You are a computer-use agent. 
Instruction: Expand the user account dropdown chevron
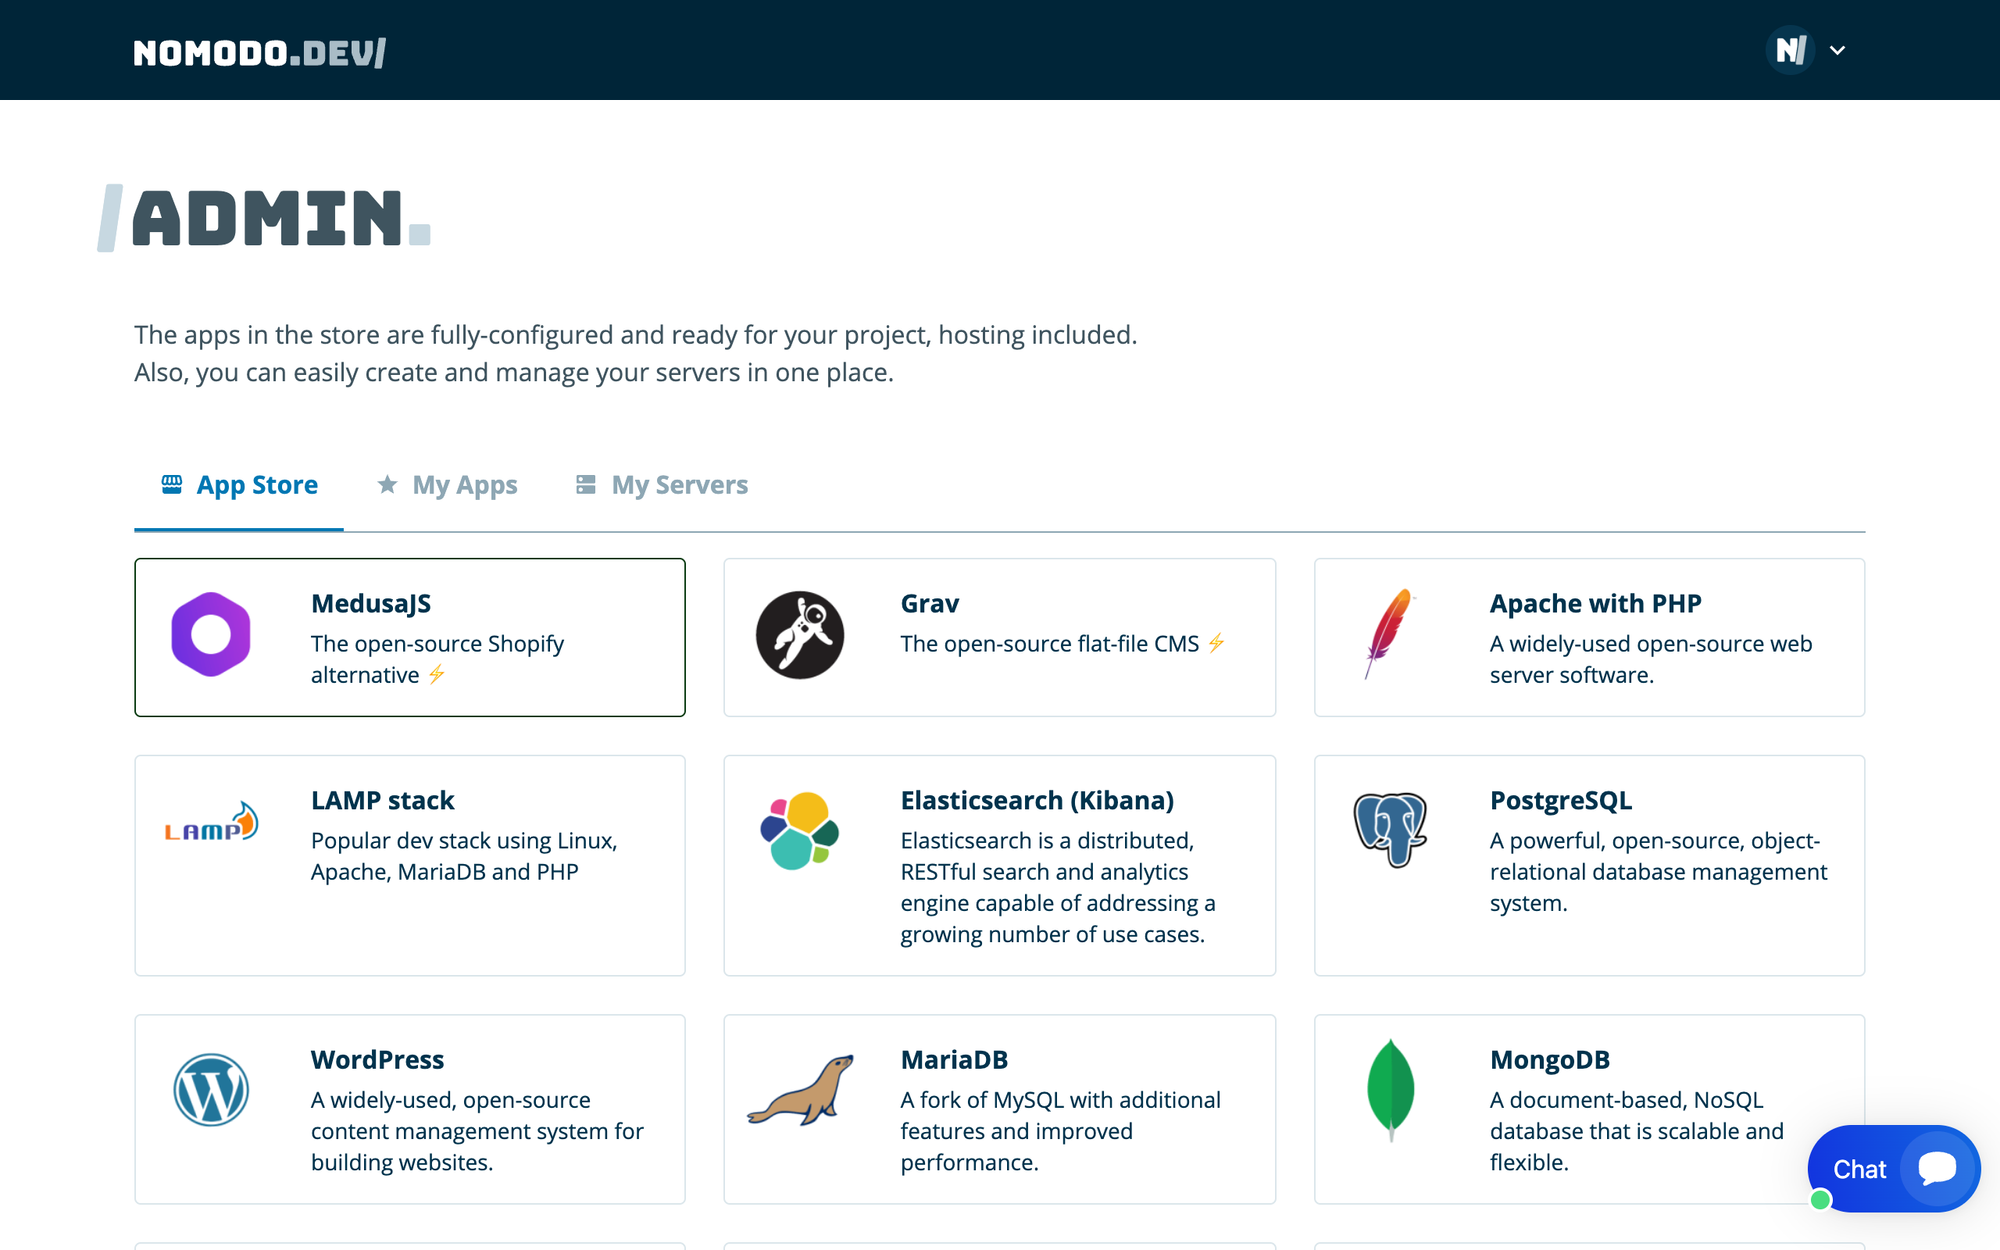[1837, 50]
